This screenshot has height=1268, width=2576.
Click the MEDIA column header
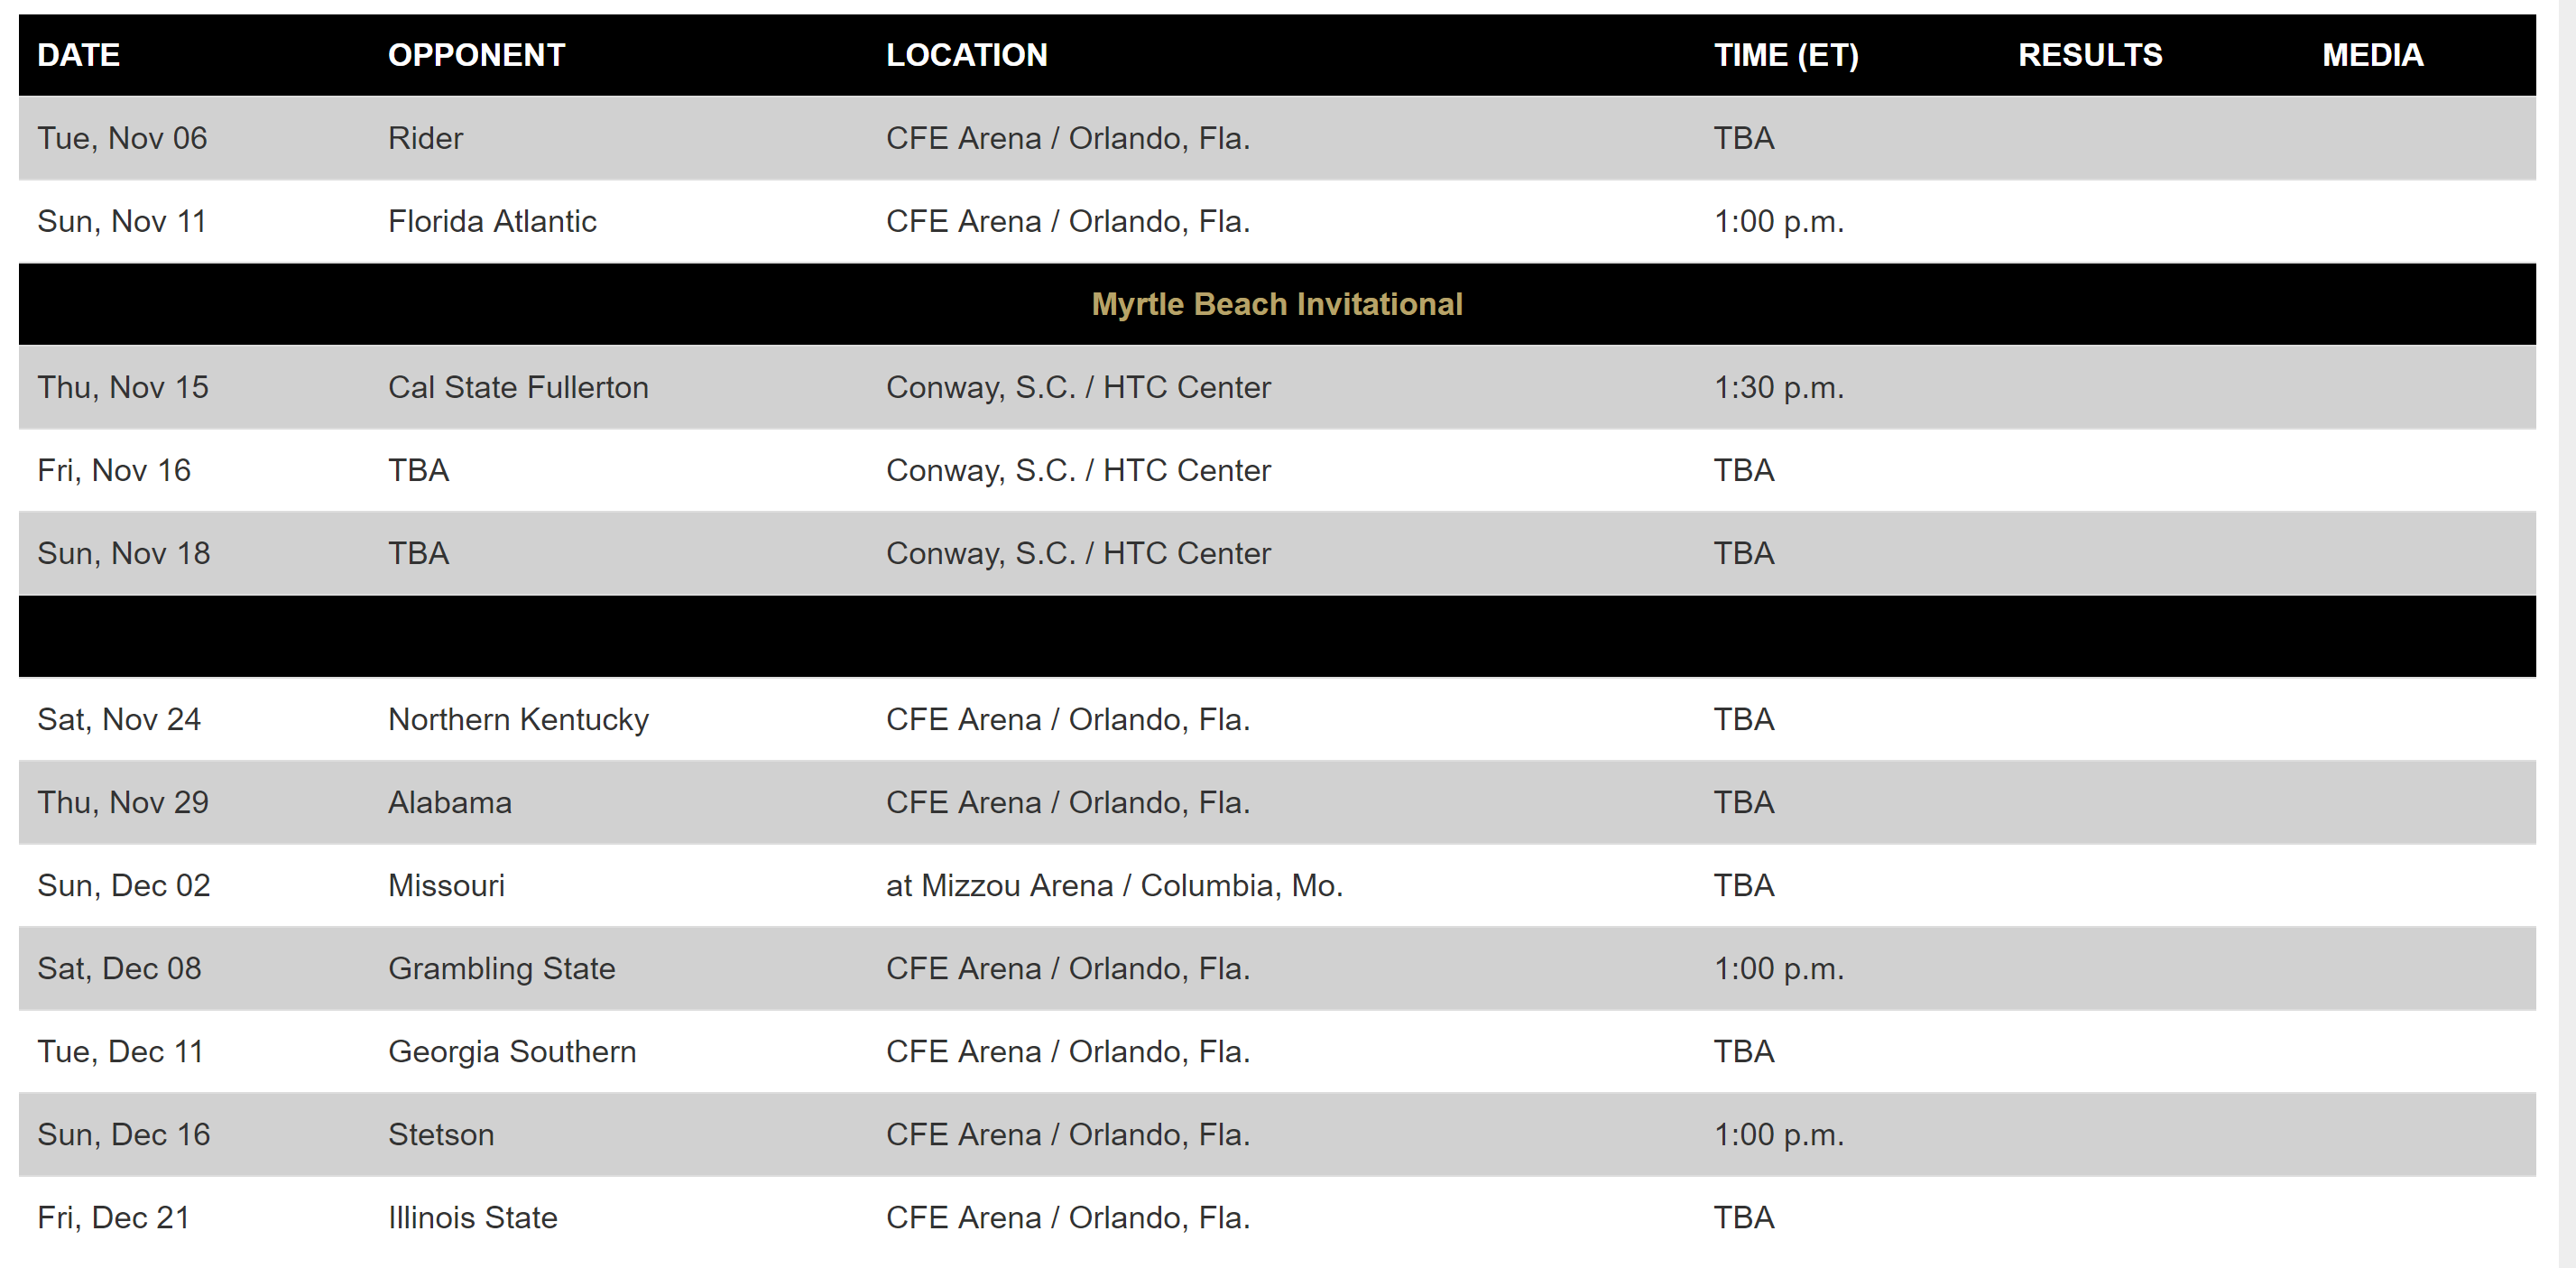point(2372,55)
